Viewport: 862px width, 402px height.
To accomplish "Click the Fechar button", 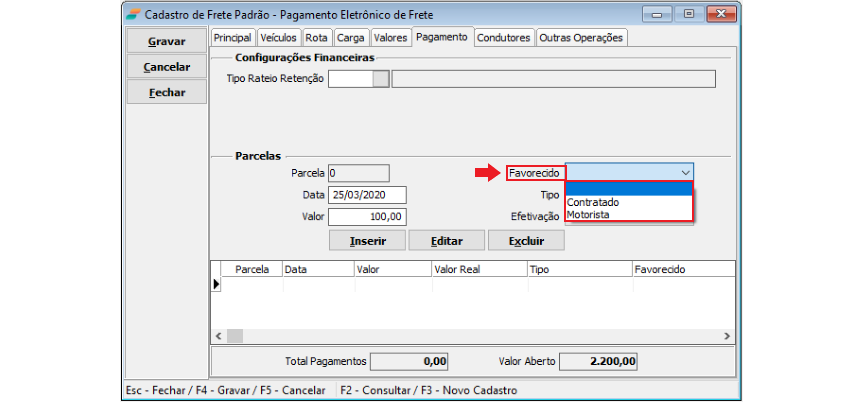I will pos(166,91).
